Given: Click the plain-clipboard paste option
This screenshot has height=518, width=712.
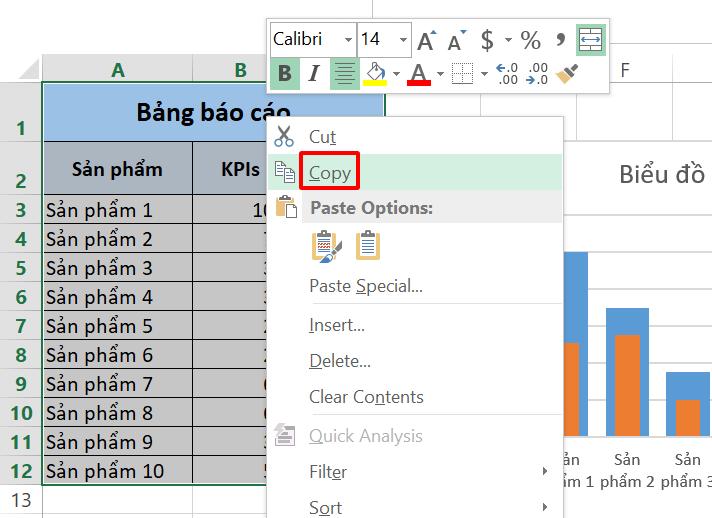Looking at the screenshot, I should (368, 246).
